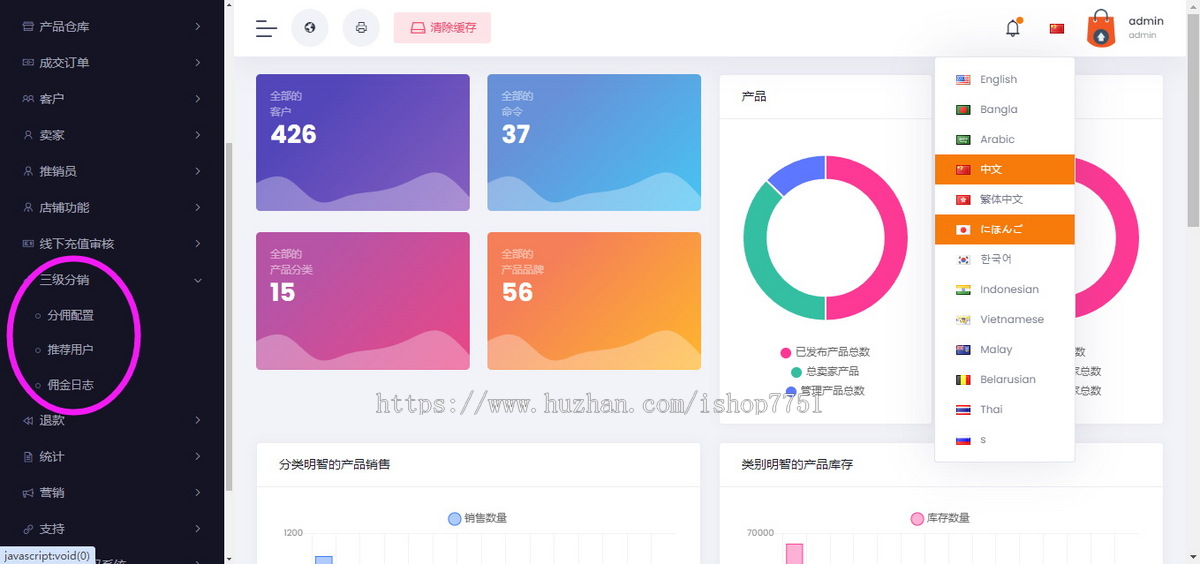Select English language option
The width and height of the screenshot is (1200, 564).
pyautogui.click(x=1004, y=80)
